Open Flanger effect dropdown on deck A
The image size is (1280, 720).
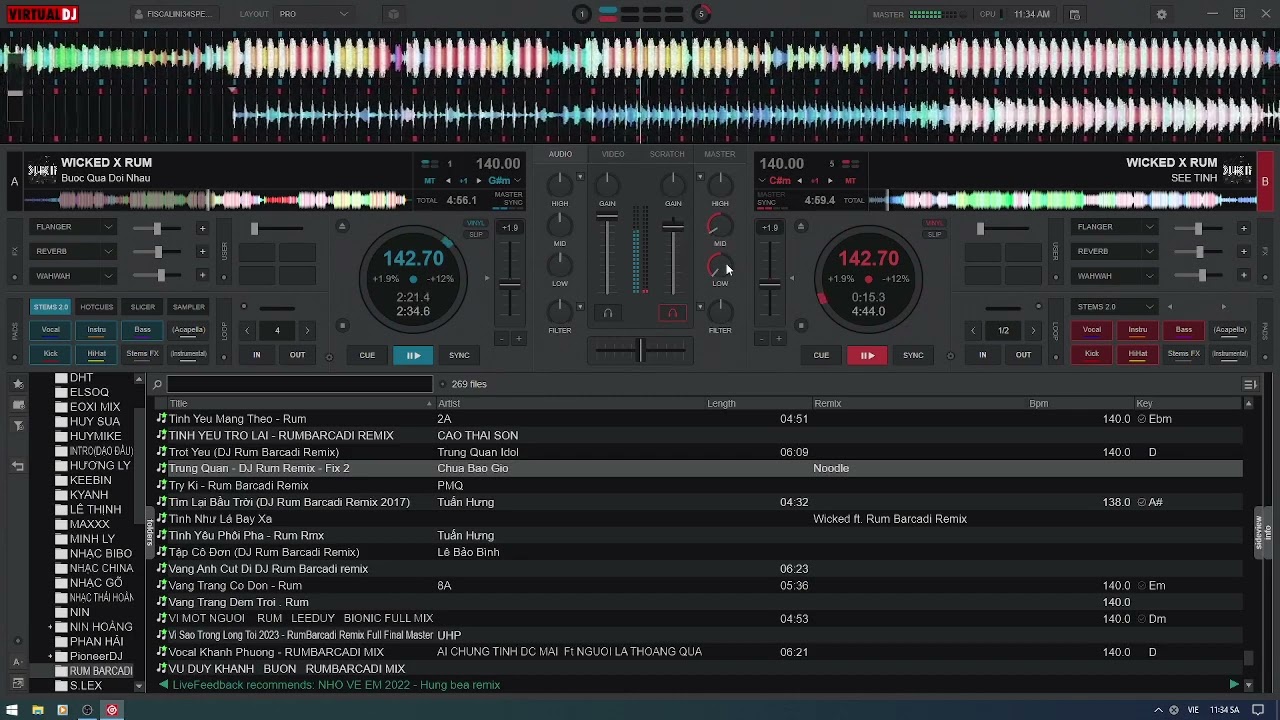pos(73,227)
